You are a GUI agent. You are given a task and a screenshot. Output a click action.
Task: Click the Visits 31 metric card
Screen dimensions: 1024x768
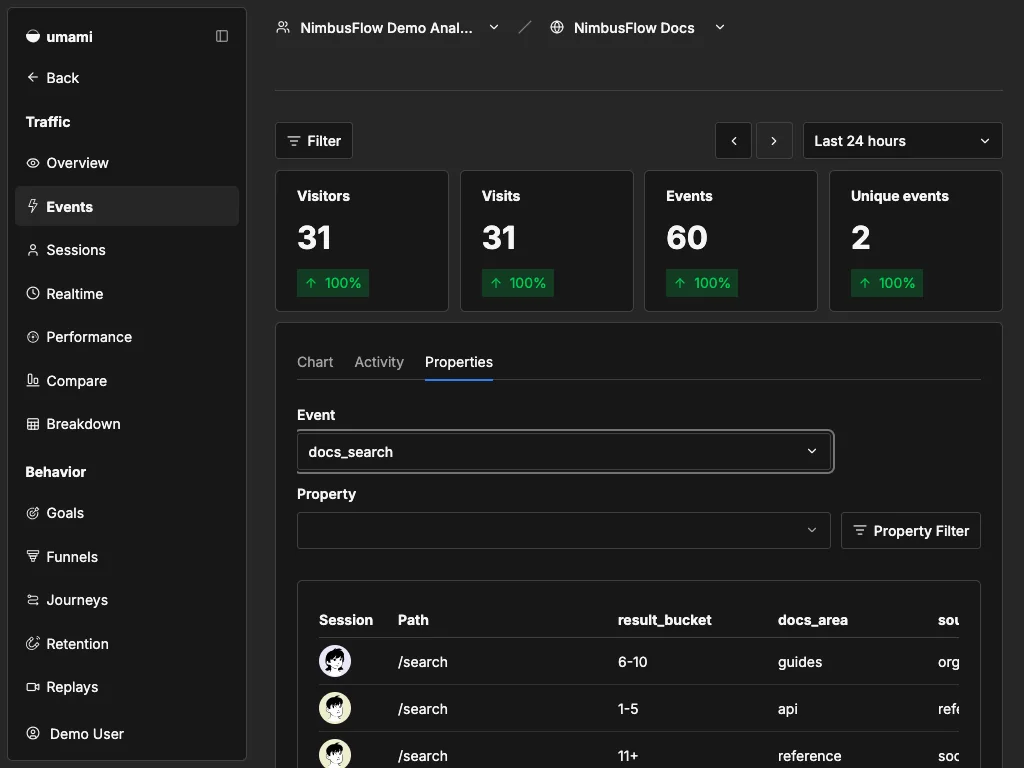pyautogui.click(x=547, y=241)
